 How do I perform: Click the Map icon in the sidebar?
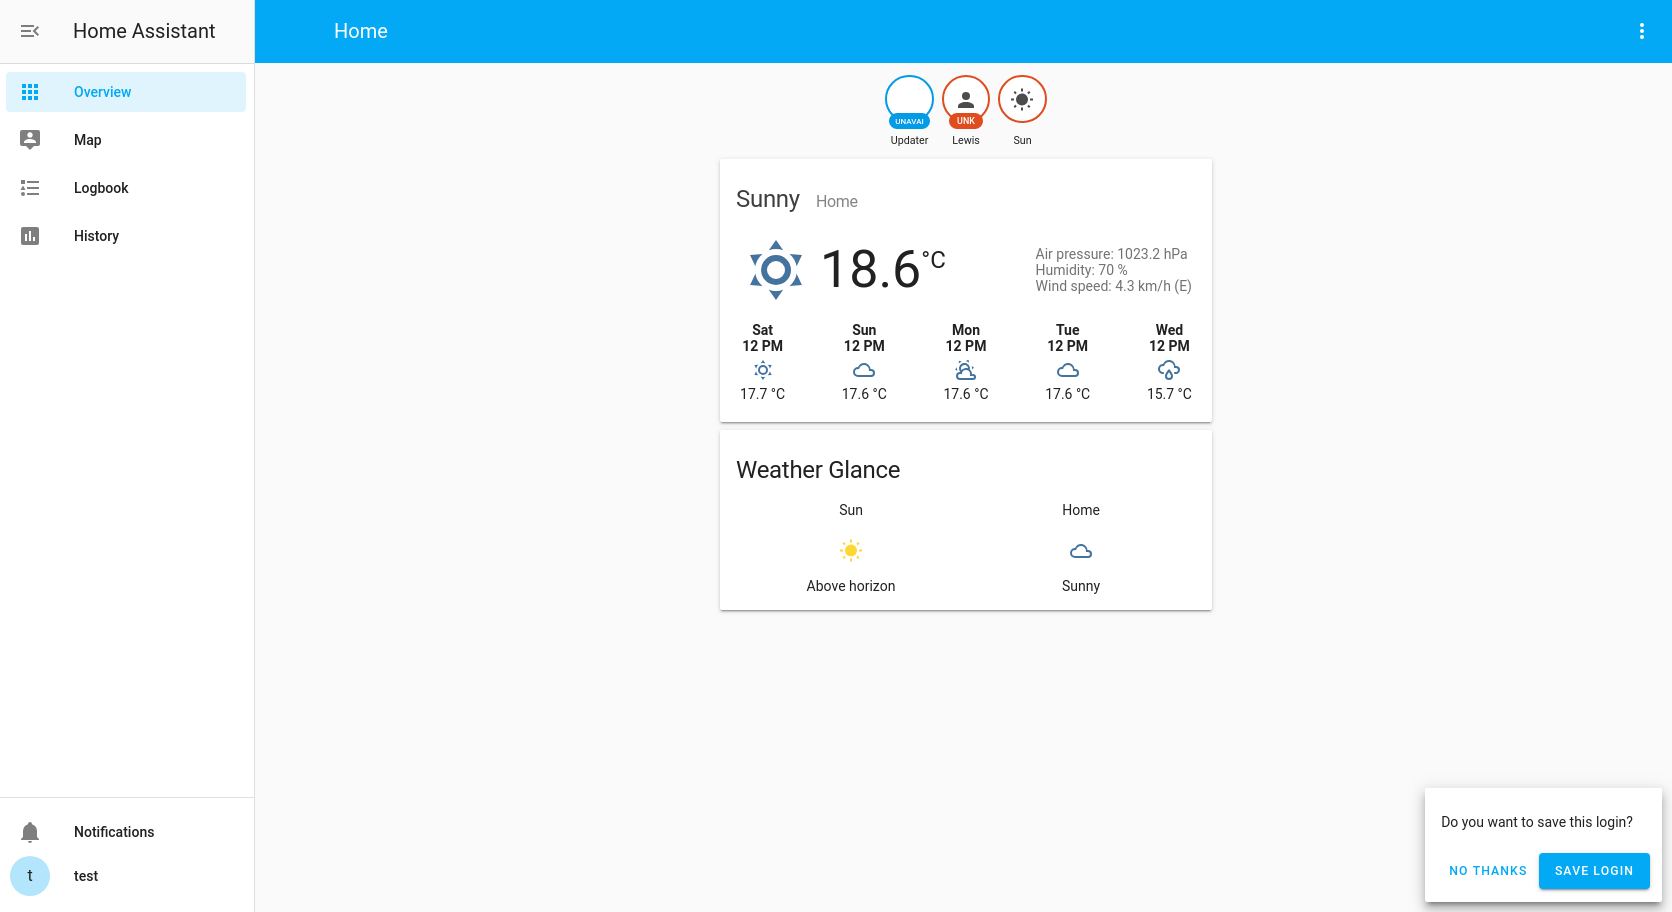[x=30, y=139]
